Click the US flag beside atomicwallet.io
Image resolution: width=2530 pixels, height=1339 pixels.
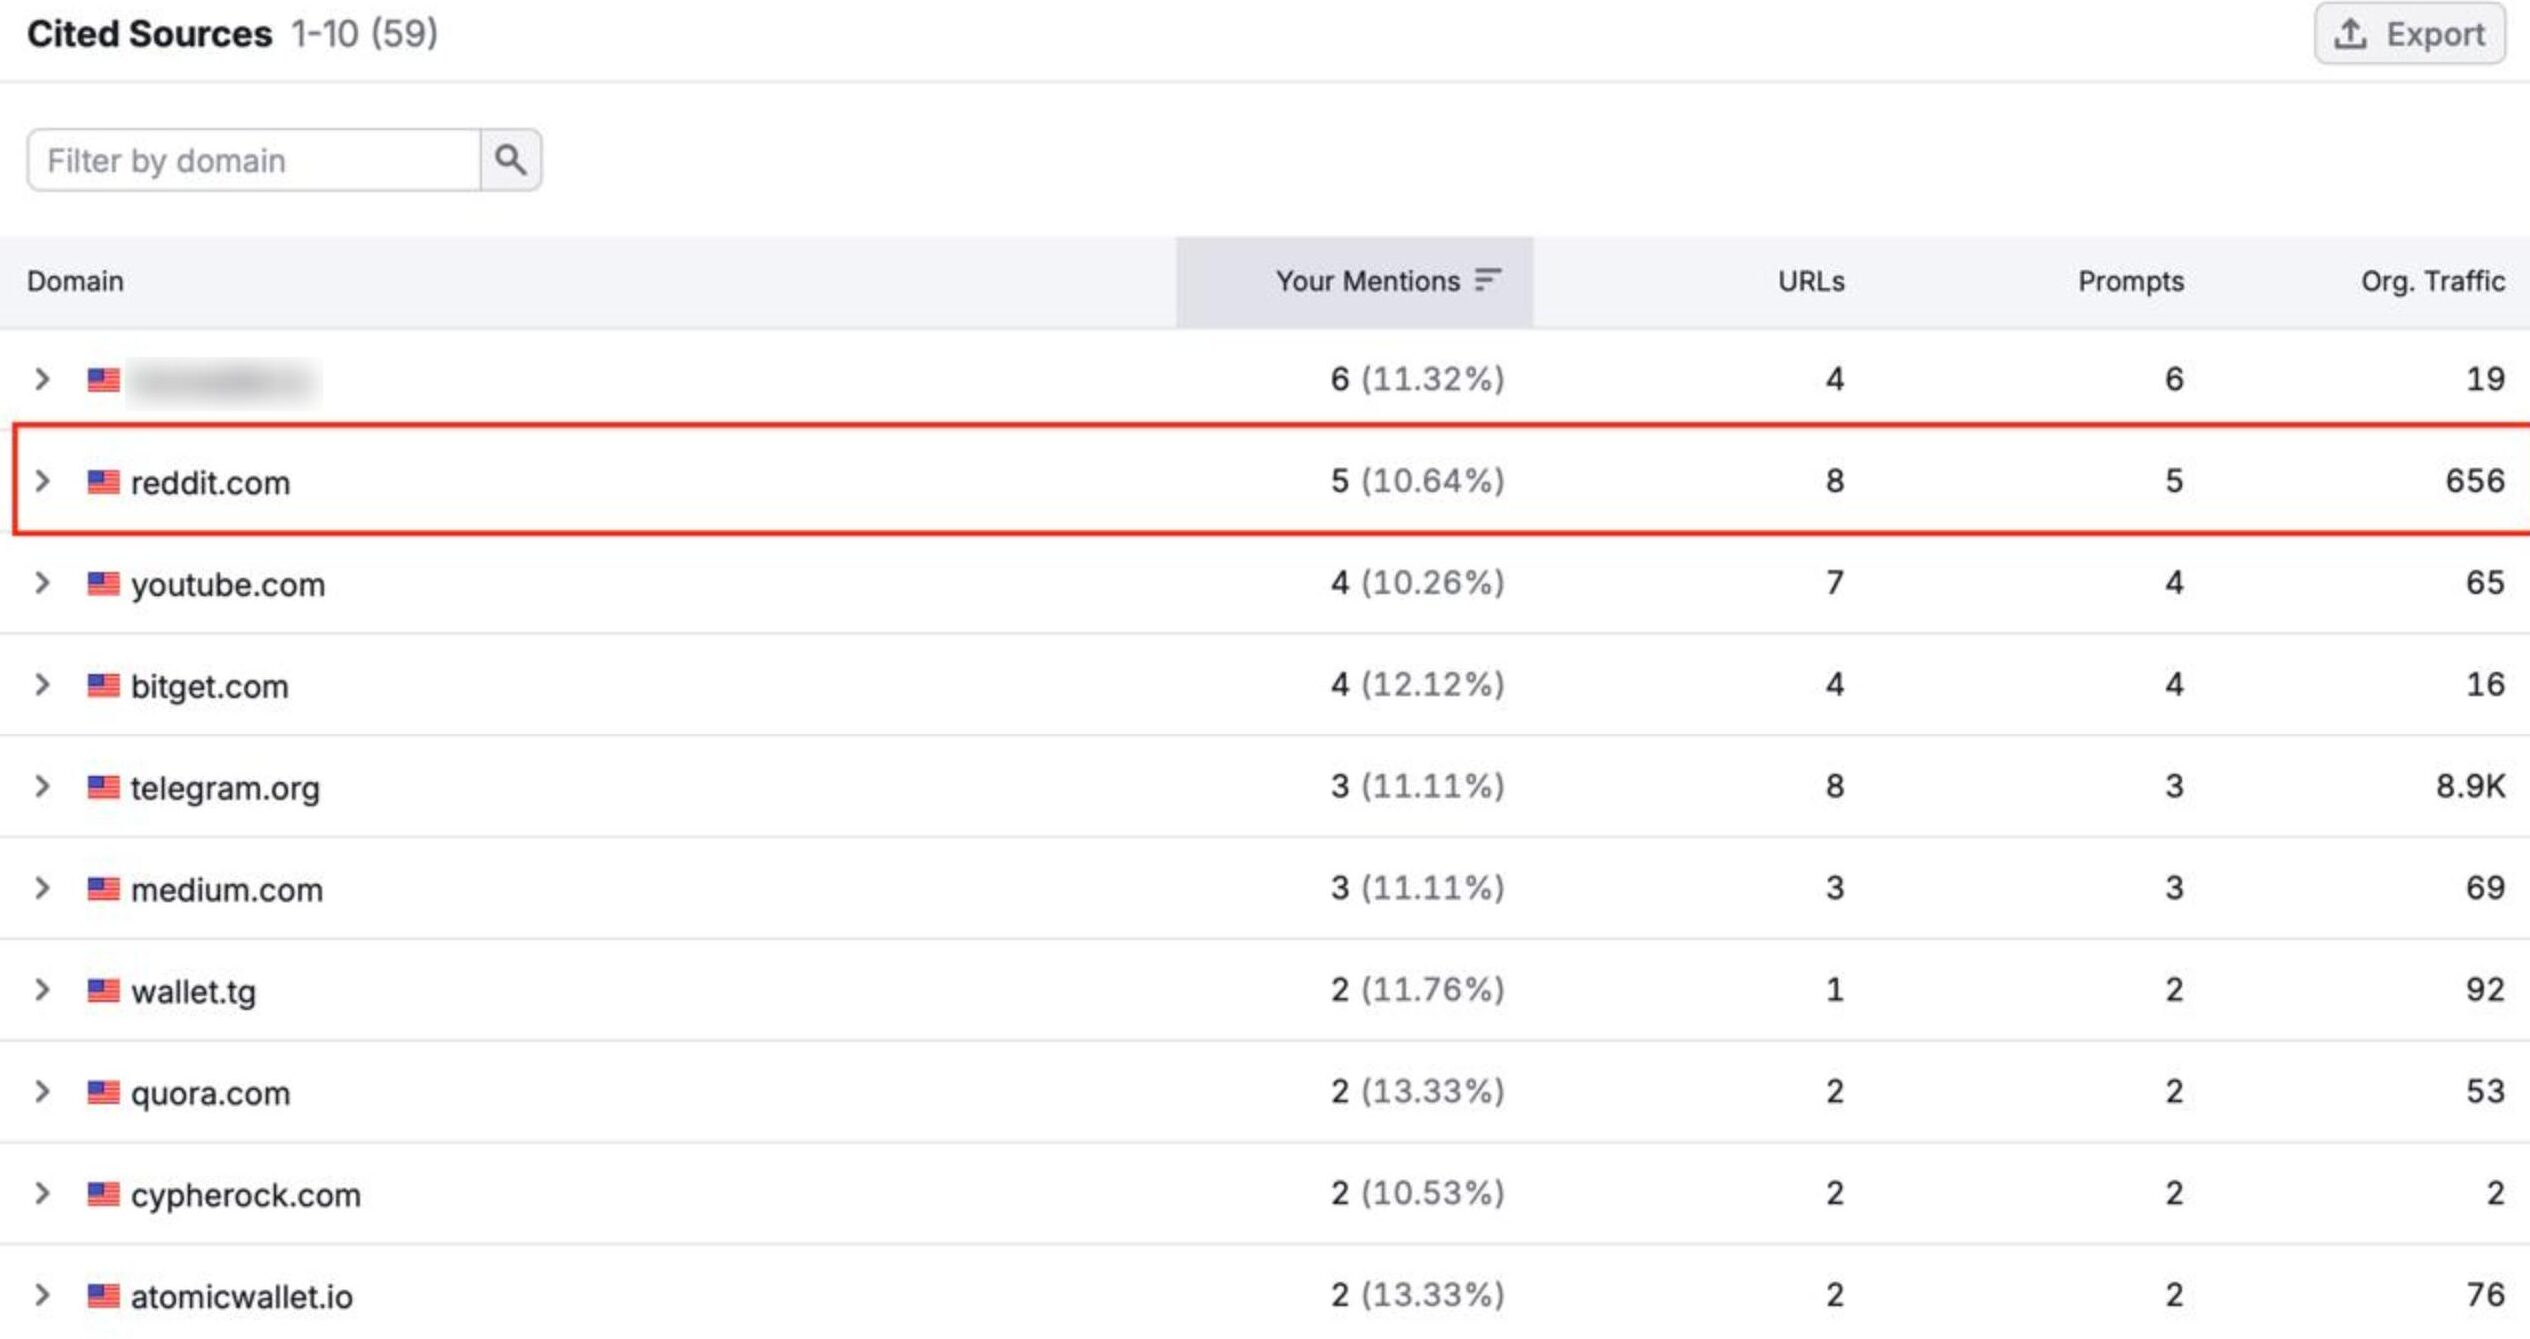click(103, 1297)
